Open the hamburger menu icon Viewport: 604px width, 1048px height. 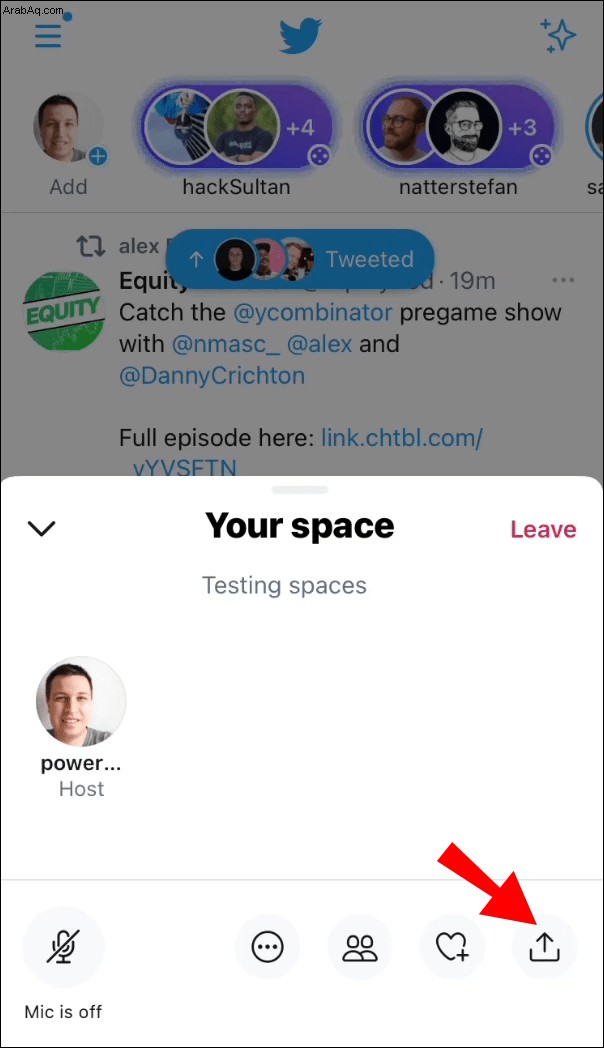48,35
